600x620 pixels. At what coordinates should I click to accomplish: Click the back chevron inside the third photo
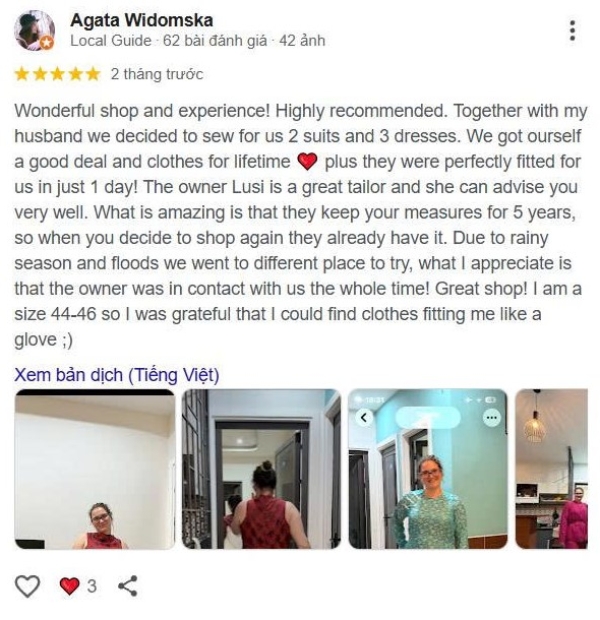[364, 418]
